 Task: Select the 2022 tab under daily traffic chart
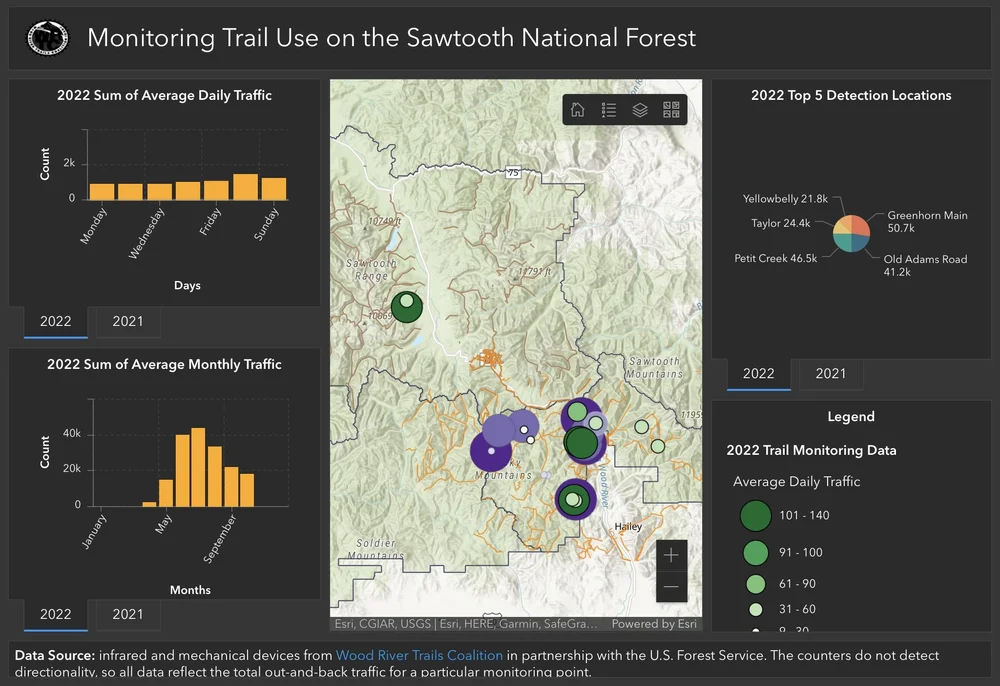tap(55, 322)
